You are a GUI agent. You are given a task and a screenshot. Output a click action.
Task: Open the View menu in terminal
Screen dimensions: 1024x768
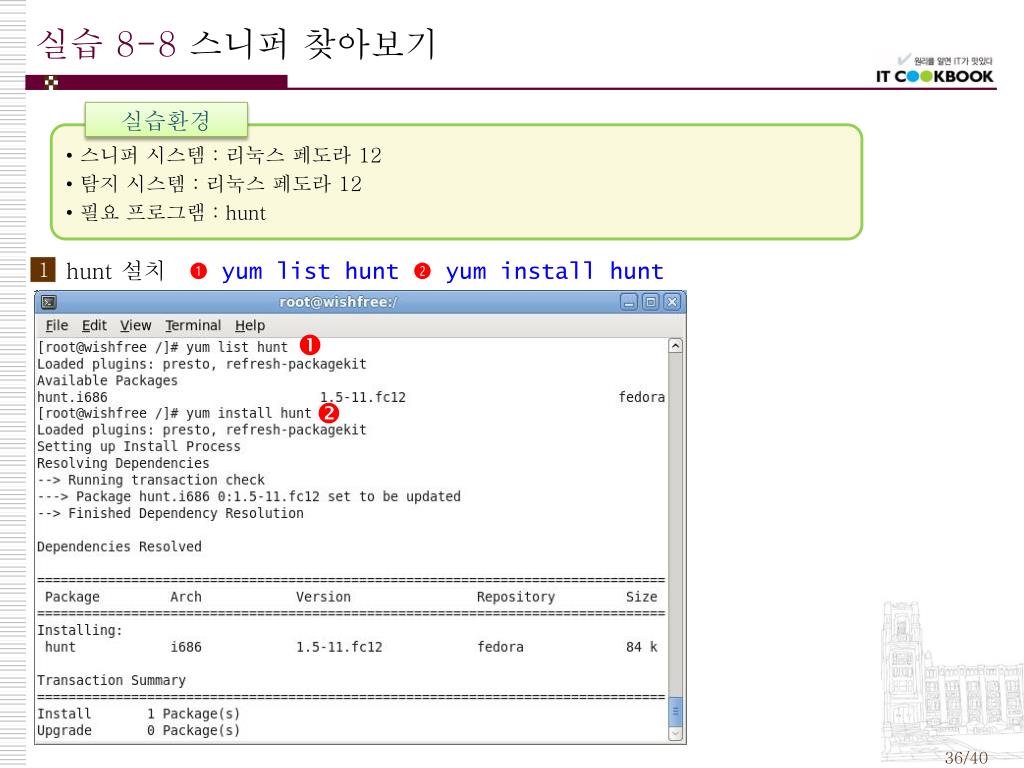coord(135,325)
